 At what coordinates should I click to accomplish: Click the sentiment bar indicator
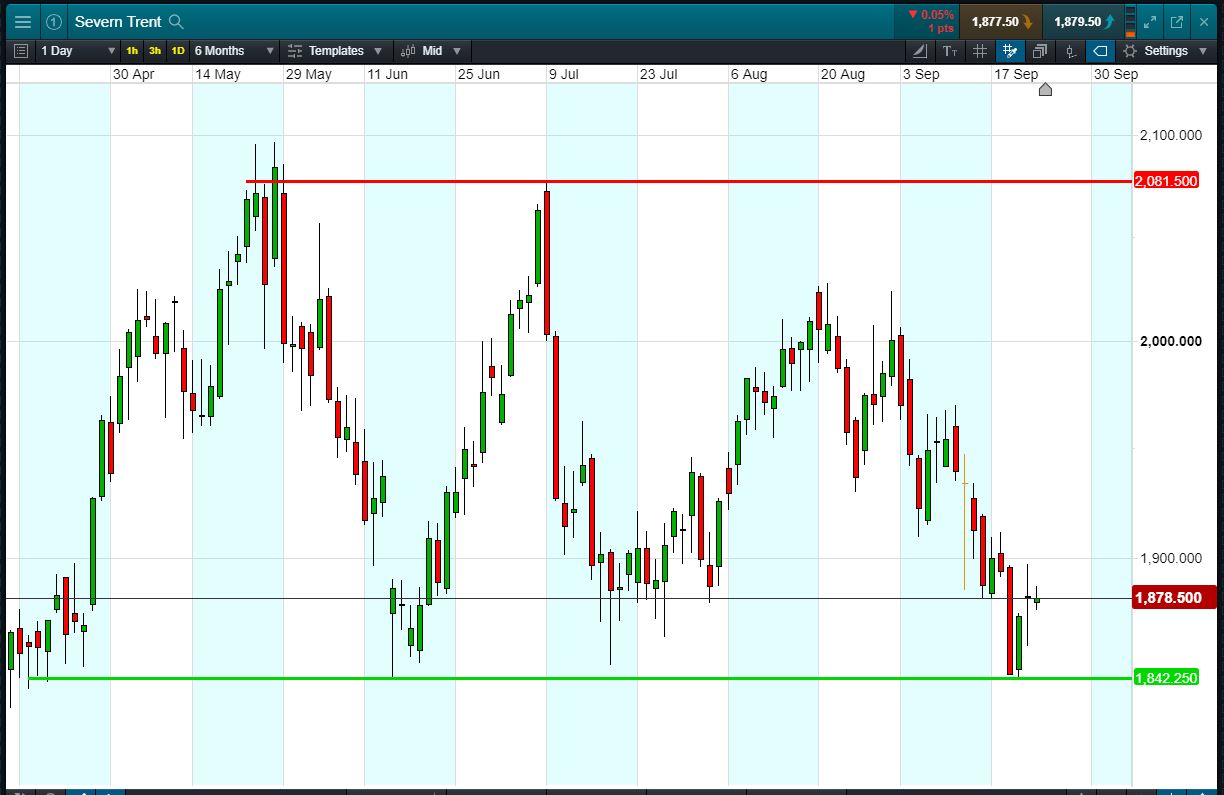(x=1130, y=21)
